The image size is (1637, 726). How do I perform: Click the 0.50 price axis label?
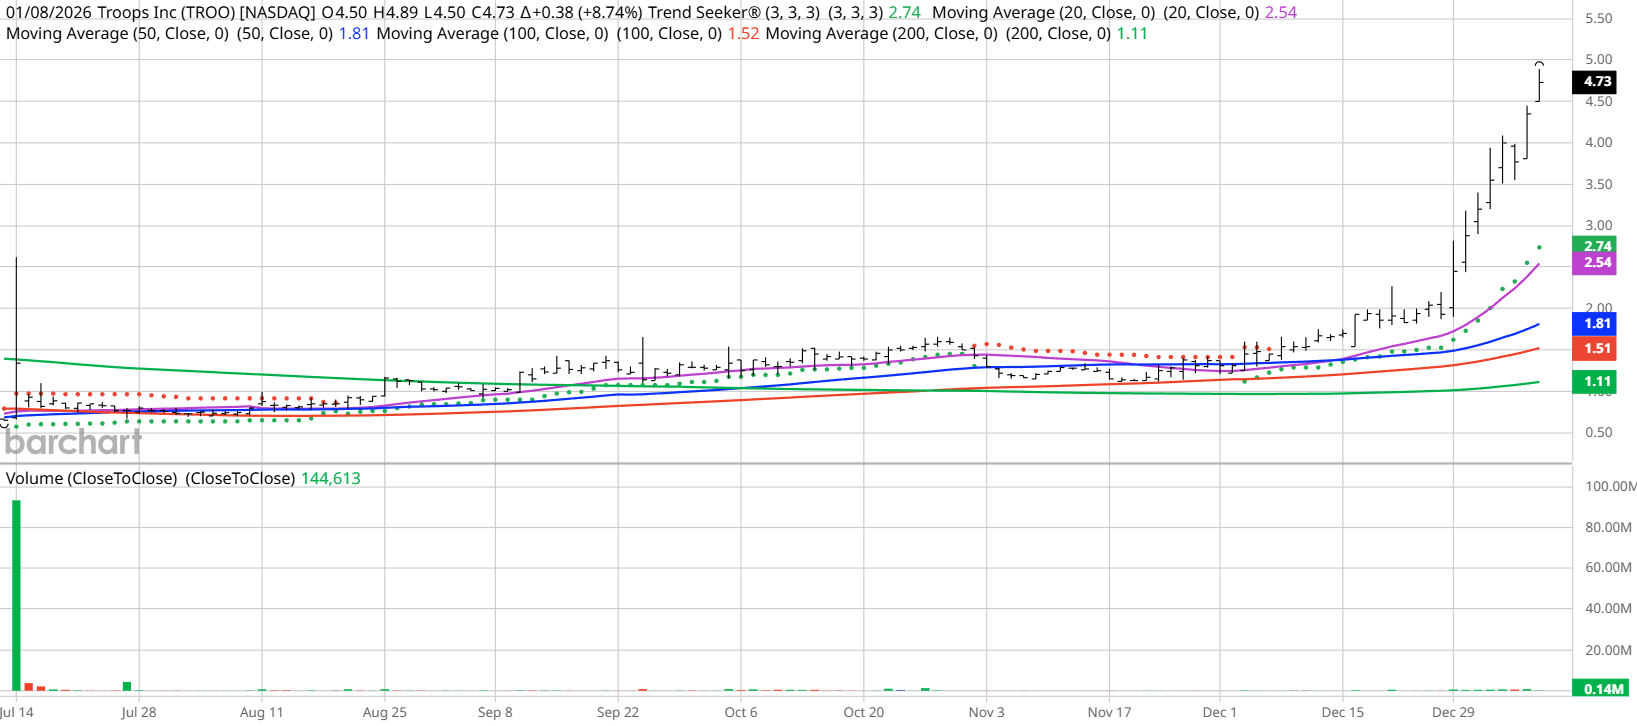[1599, 433]
